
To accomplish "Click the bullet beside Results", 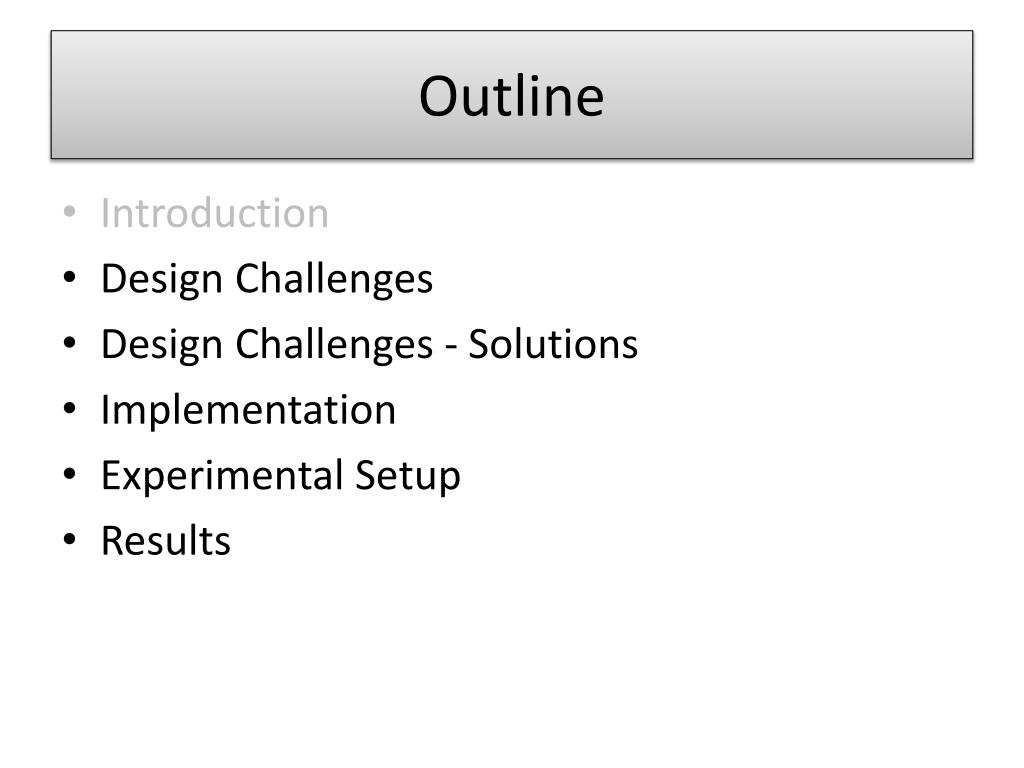I will coord(69,540).
